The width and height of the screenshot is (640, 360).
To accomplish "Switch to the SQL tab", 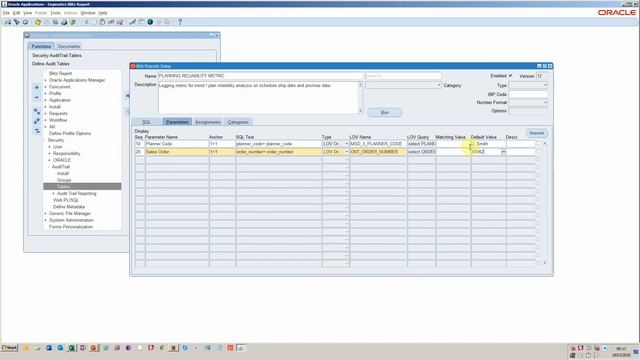I will coord(146,122).
